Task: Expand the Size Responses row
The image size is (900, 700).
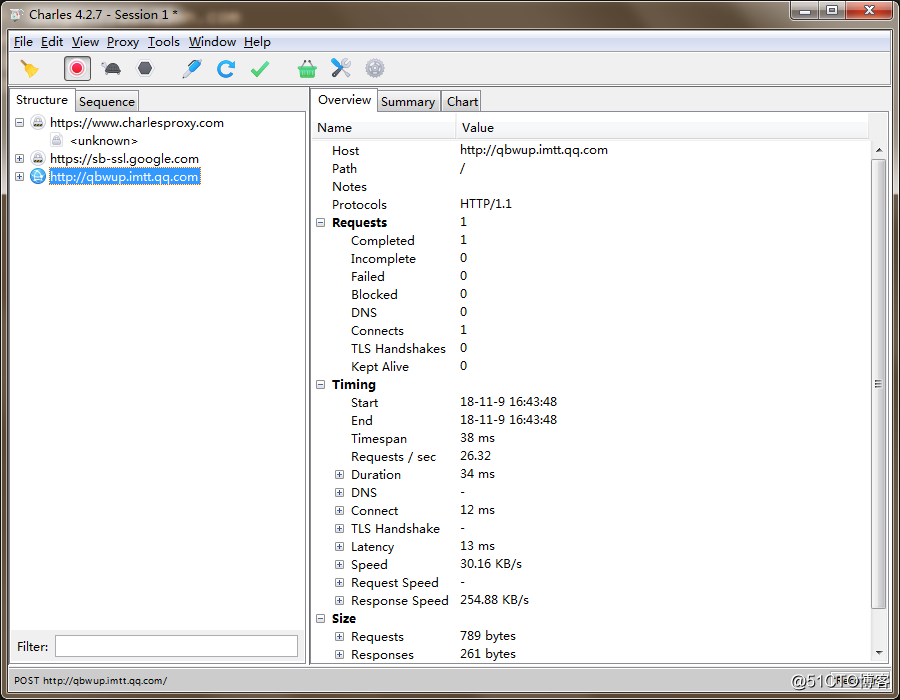Action: (339, 655)
